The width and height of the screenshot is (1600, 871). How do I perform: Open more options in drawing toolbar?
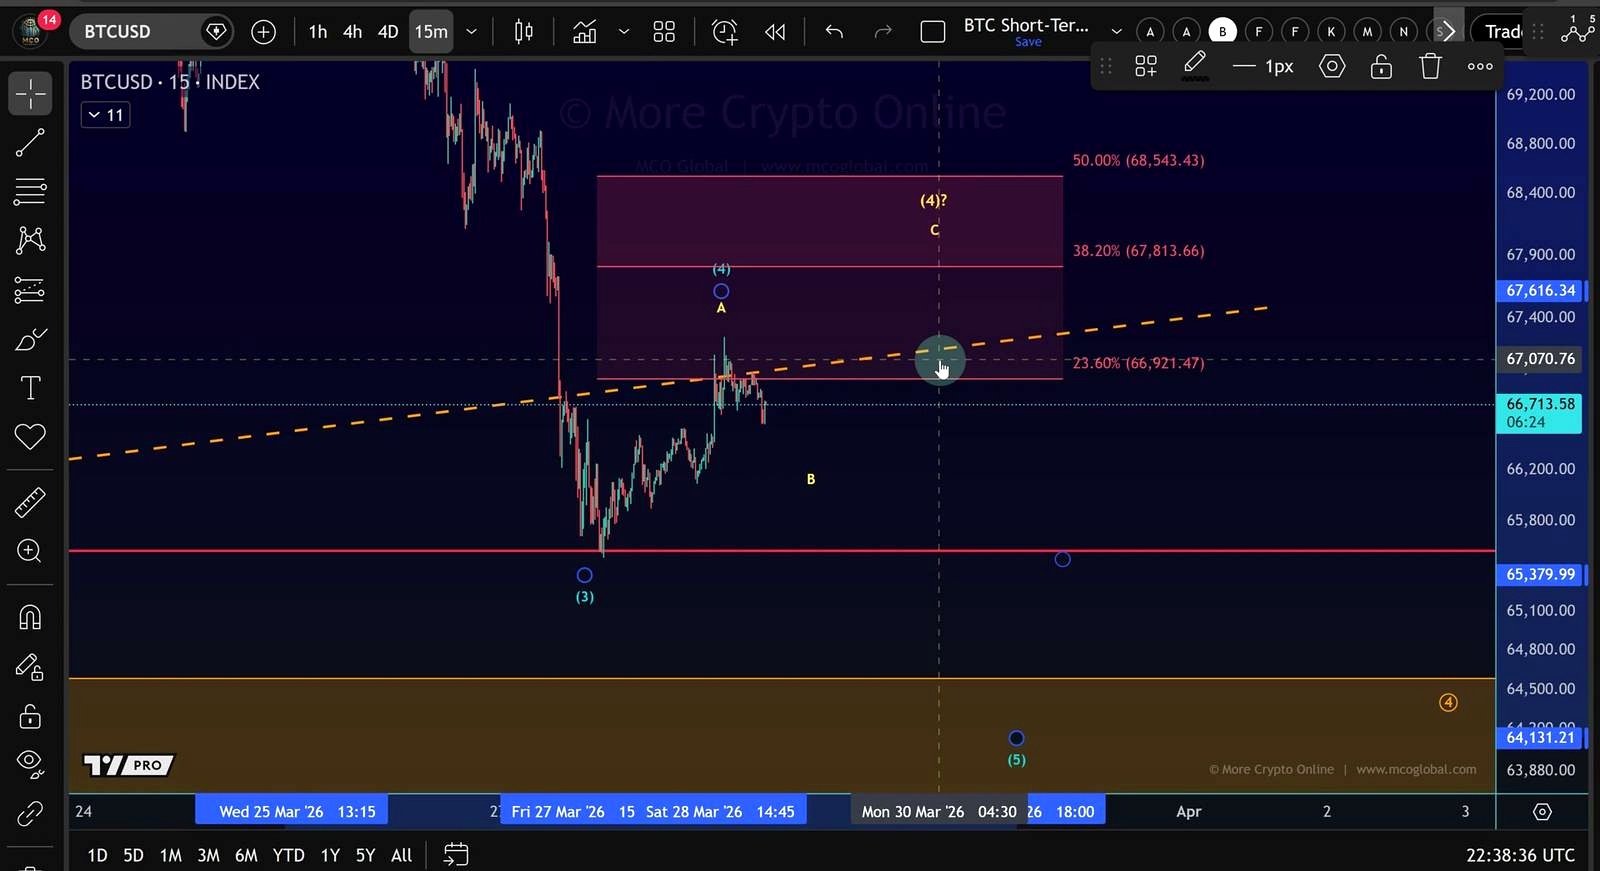click(x=1480, y=67)
